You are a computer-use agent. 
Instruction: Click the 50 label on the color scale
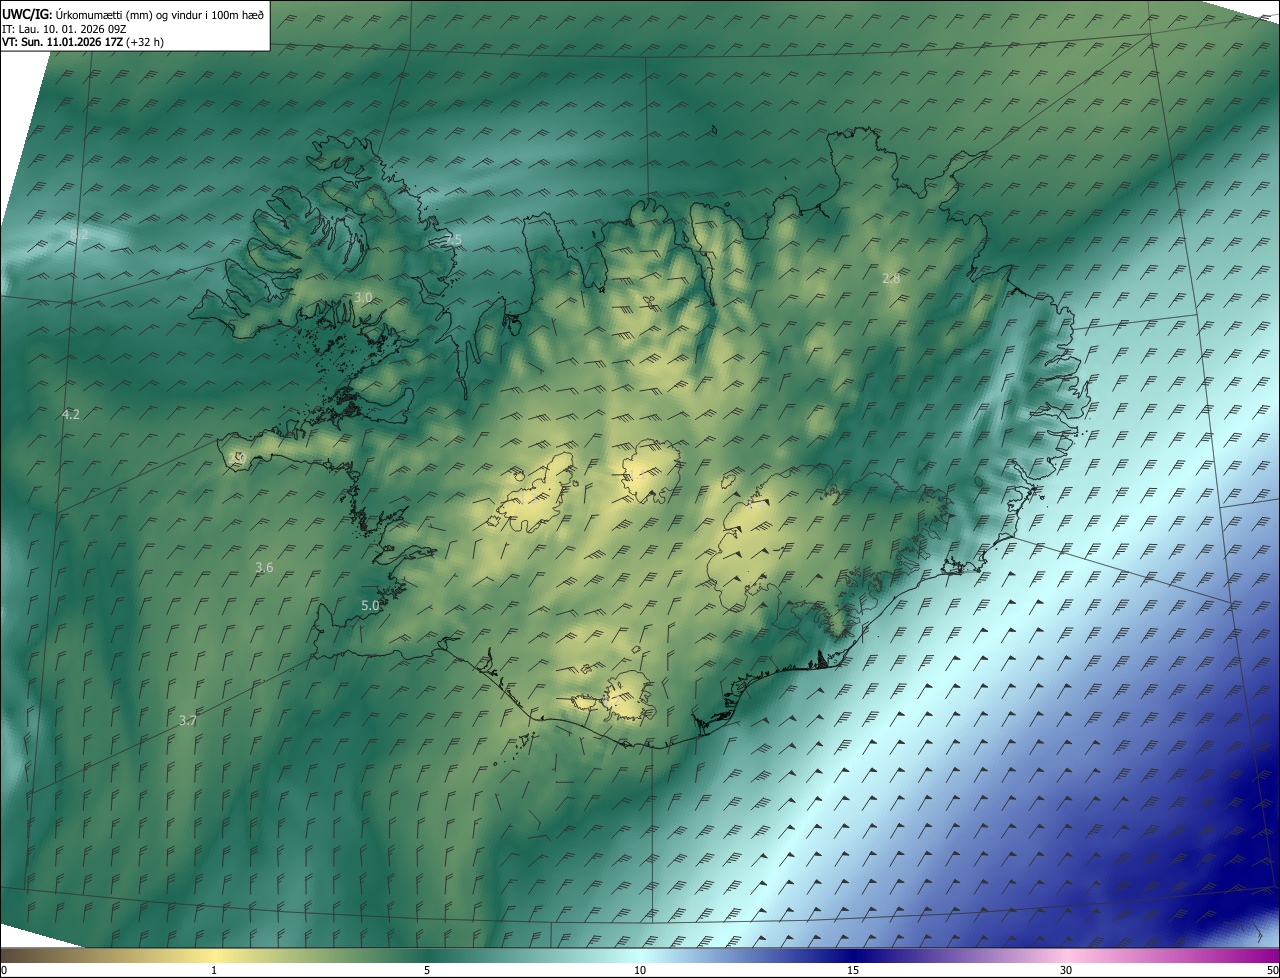point(1272,971)
